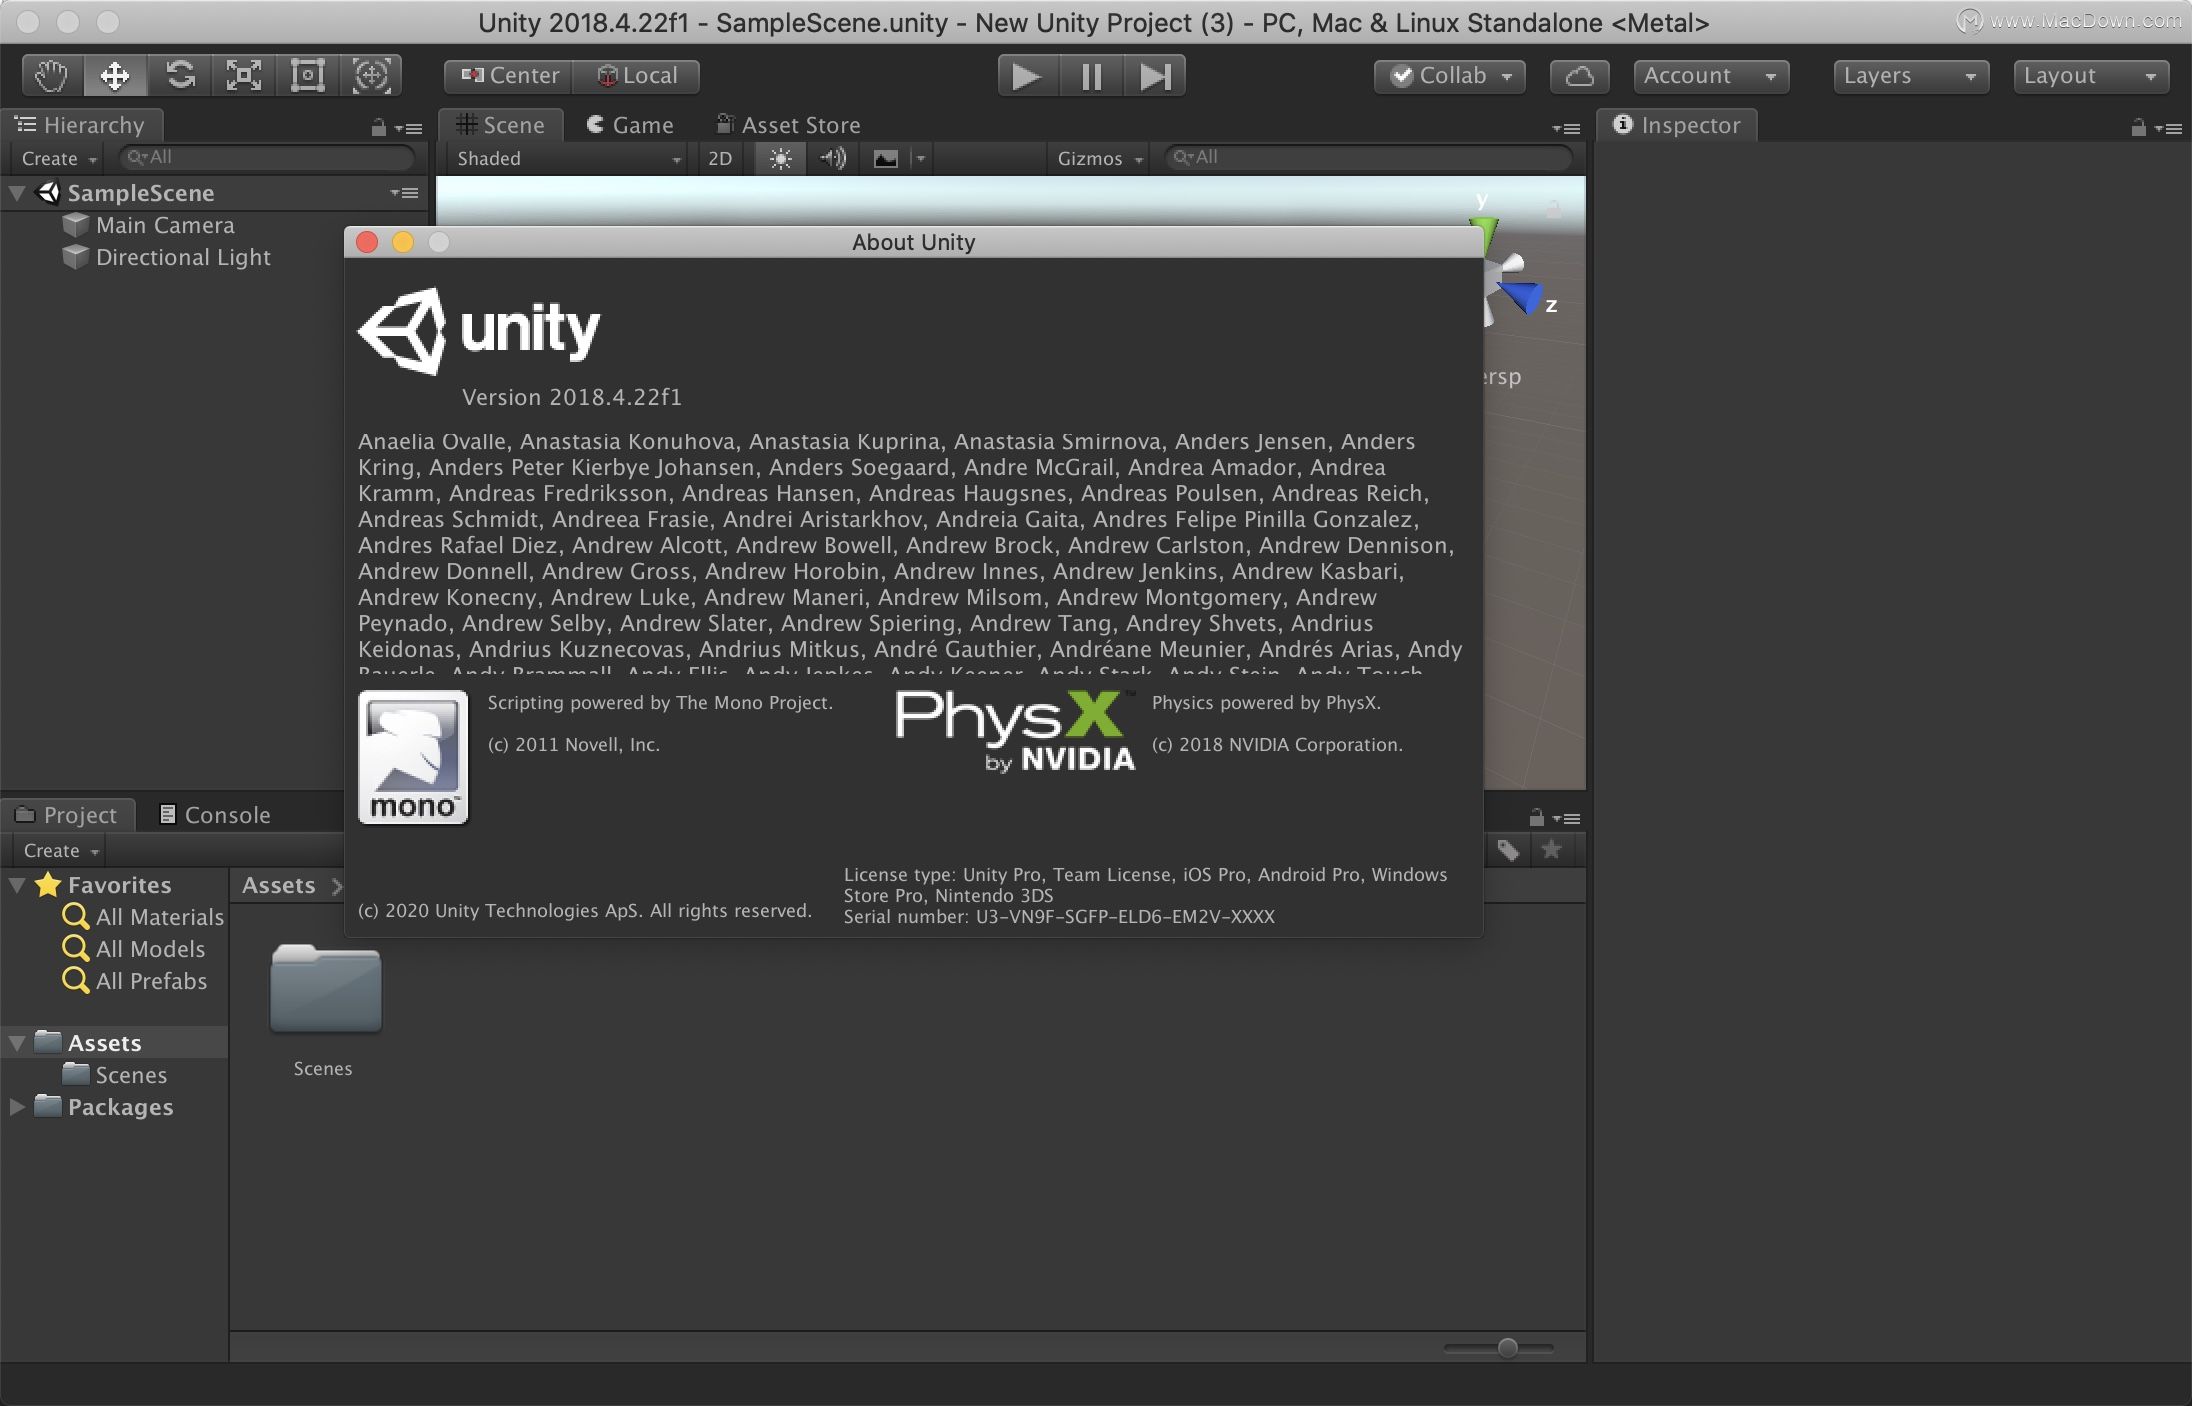Open the Gizmos dropdown
Screen dimensions: 2192x1406
pos(1099,158)
